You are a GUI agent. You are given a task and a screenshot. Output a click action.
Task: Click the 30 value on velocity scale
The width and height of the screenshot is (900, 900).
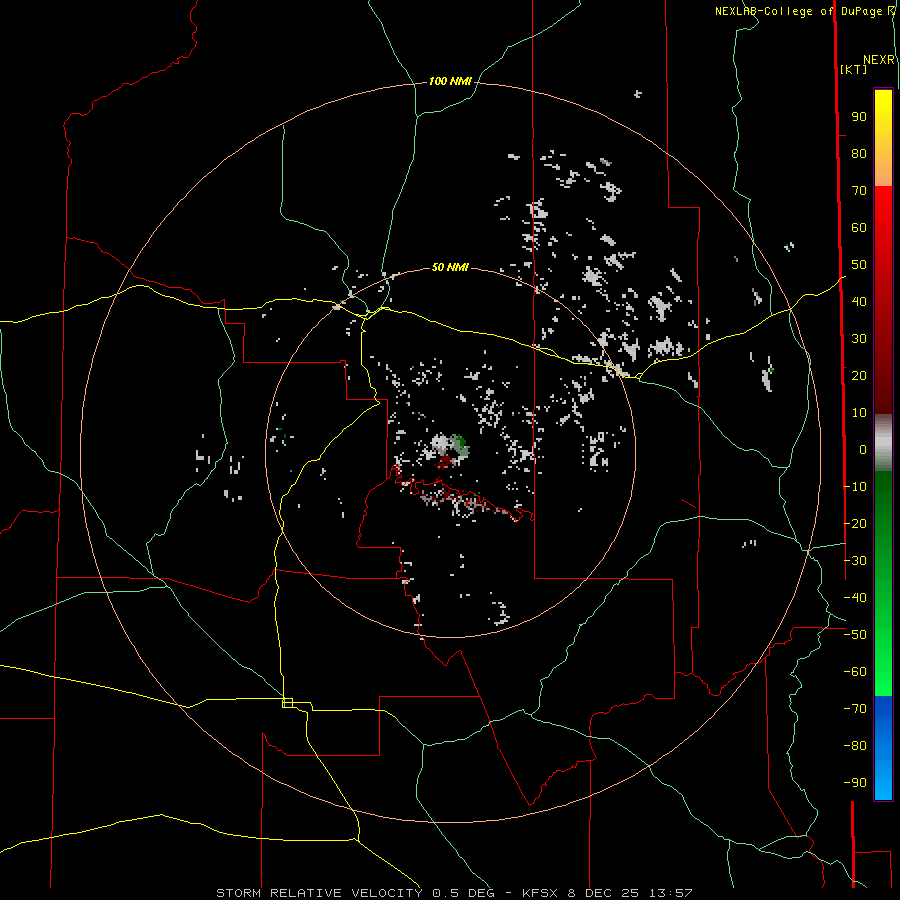pos(859,339)
